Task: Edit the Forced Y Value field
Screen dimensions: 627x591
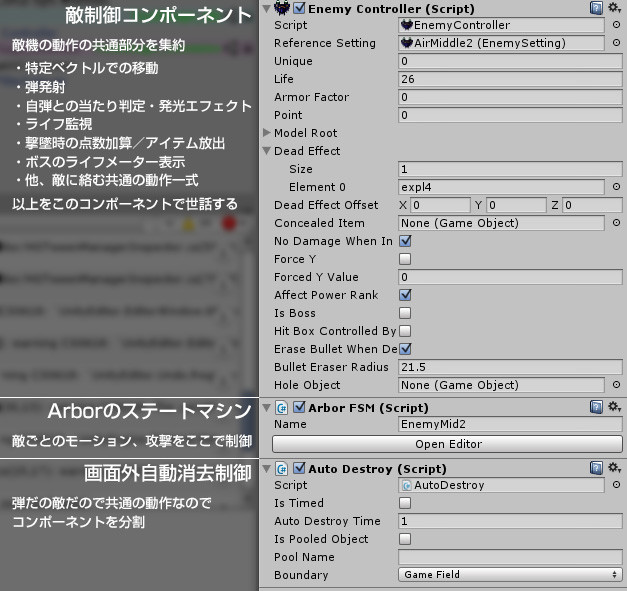Action: (x=510, y=277)
